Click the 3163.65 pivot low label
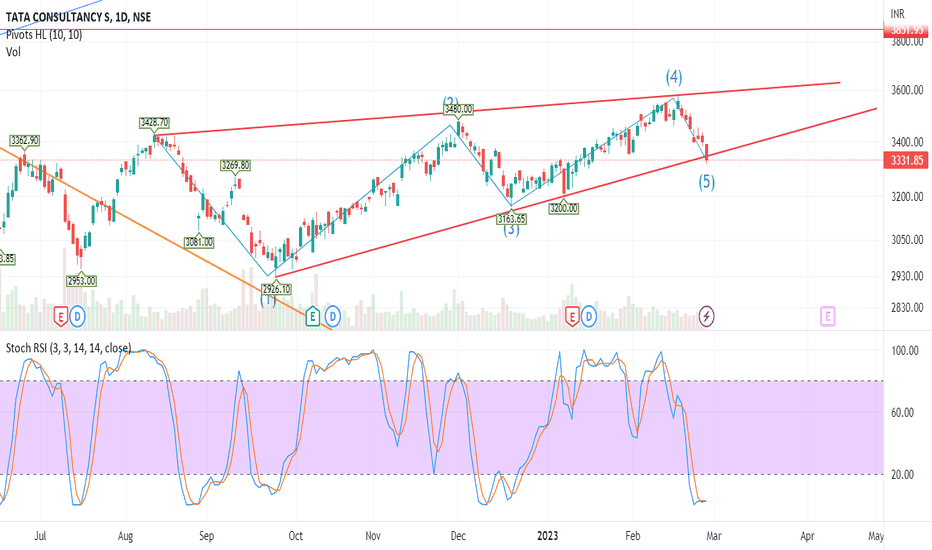Screen dimensions: 932x550 click(511, 219)
